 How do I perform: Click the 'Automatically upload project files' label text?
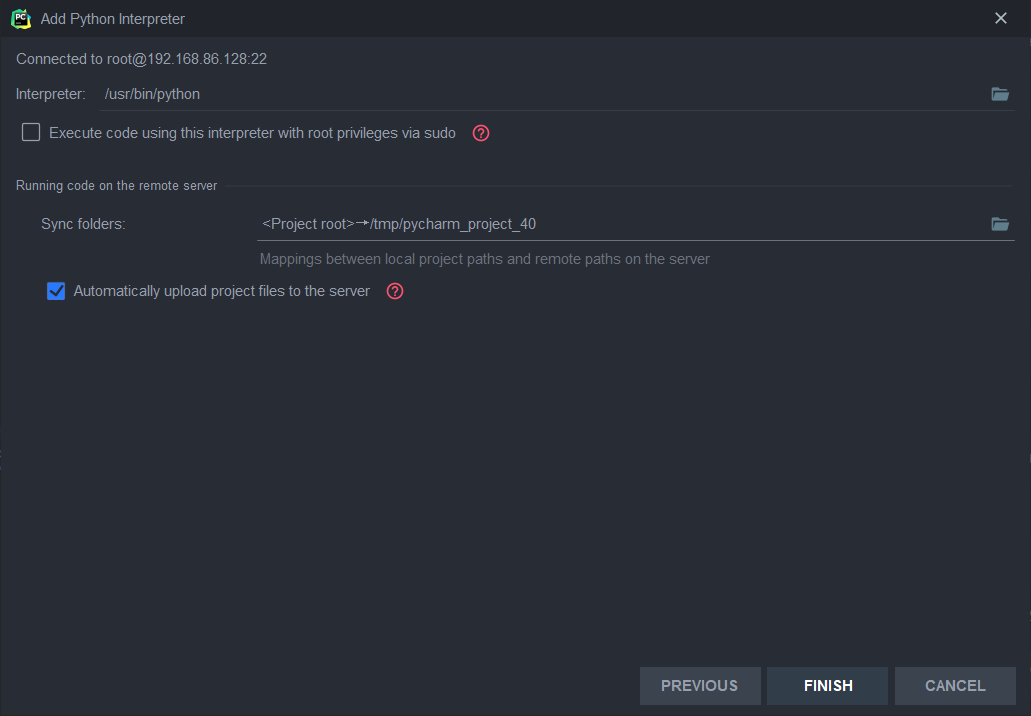[221, 292]
